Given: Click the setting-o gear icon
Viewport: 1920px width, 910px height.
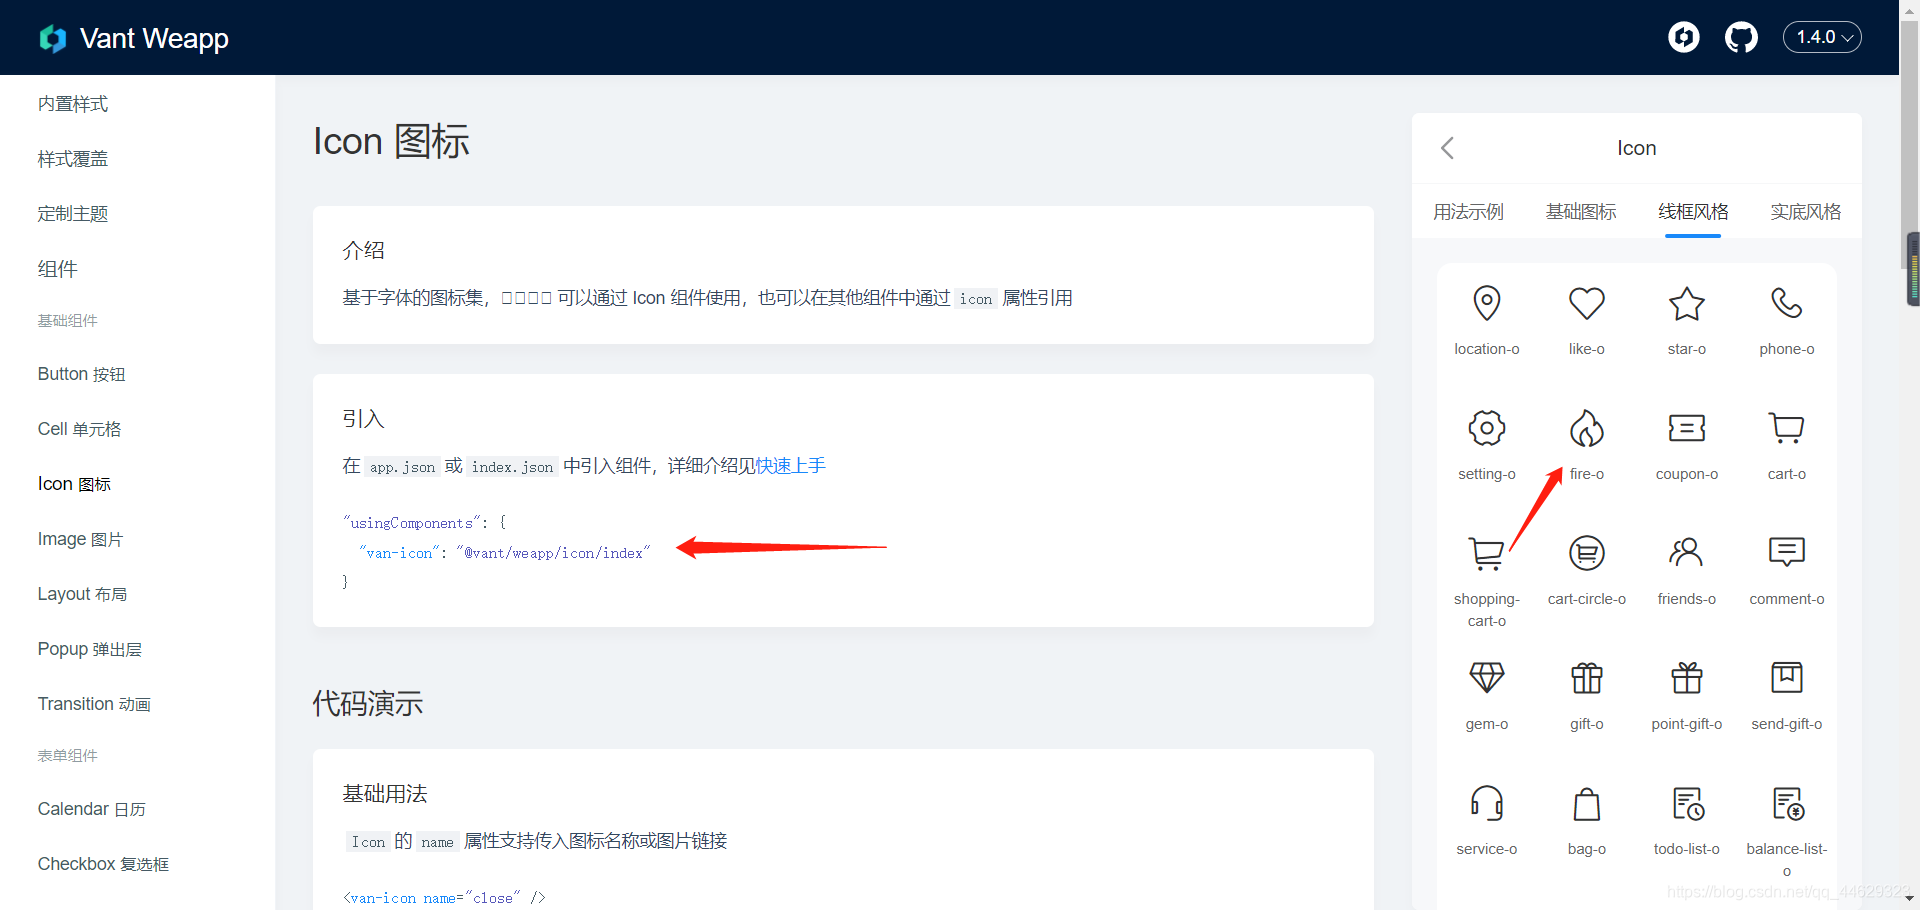Looking at the screenshot, I should (1487, 428).
